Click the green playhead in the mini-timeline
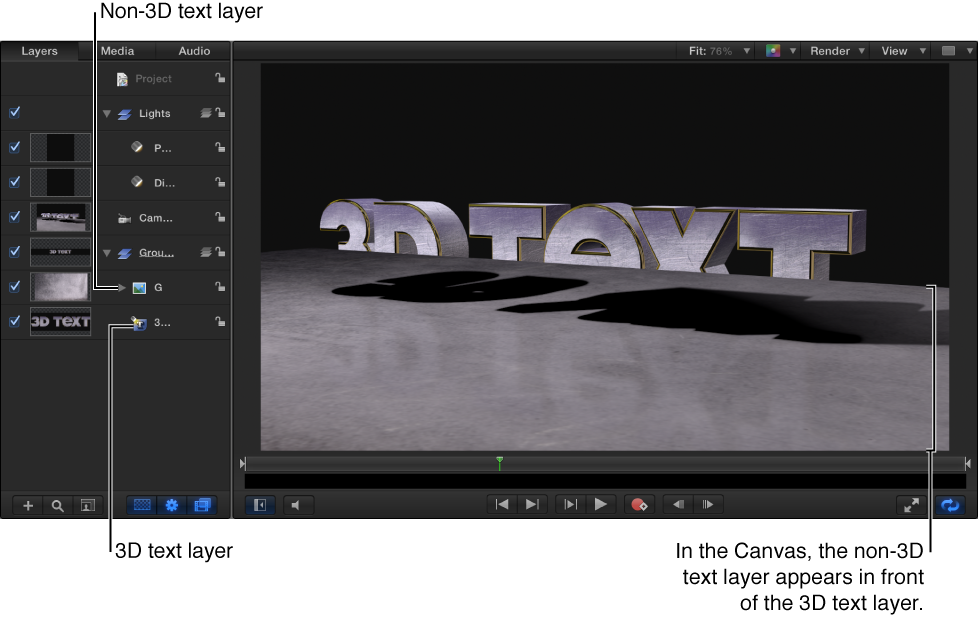Screen dimensions: 980x622 [x=499, y=462]
